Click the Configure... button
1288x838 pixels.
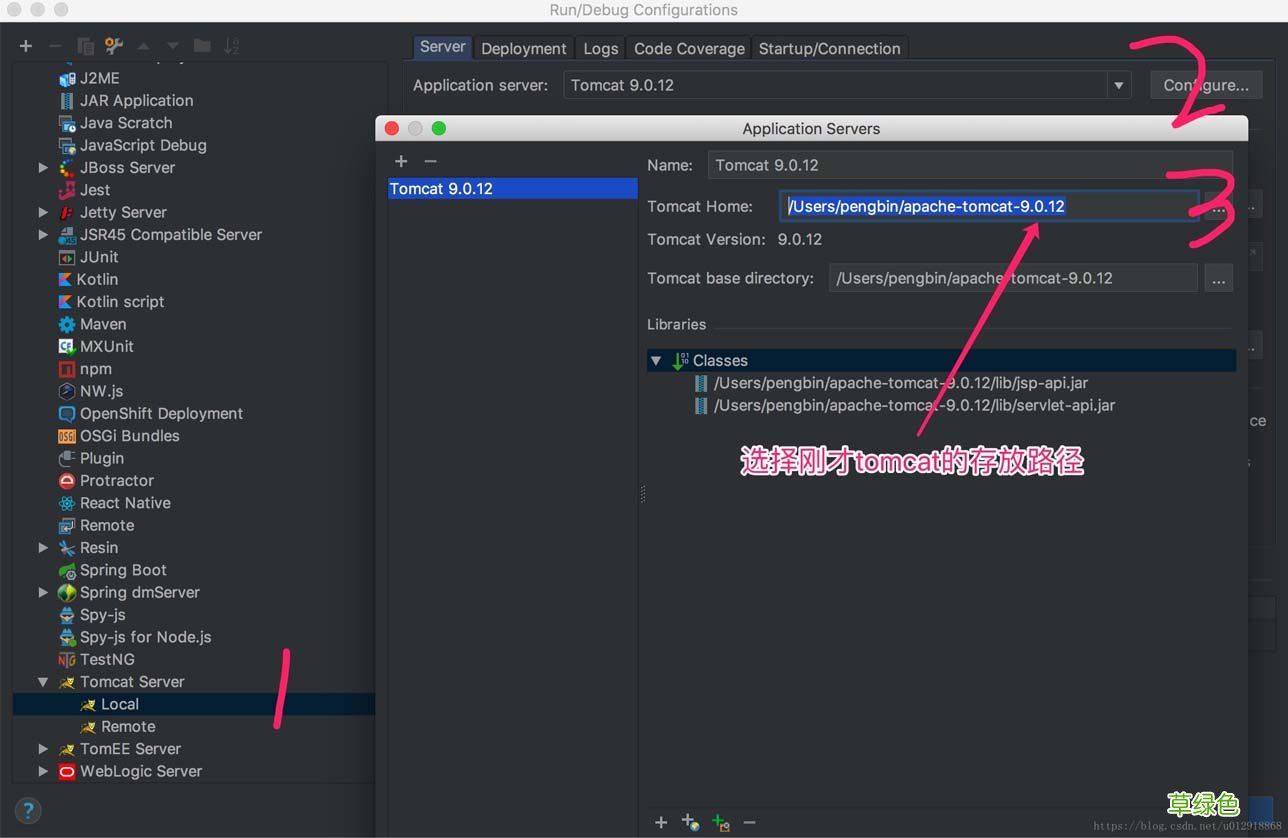(x=1206, y=86)
